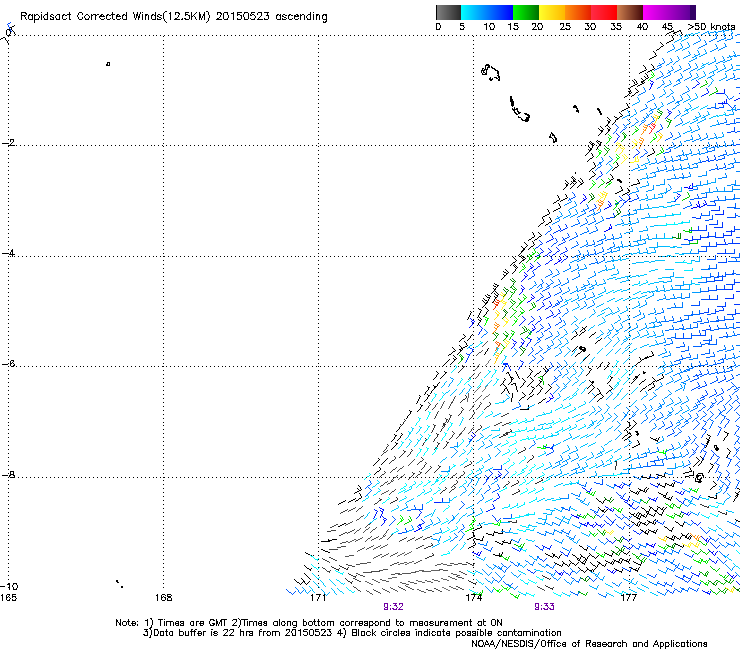Click the cyan-blue 5-15 knots color band
The image size is (740, 650).
click(487, 12)
